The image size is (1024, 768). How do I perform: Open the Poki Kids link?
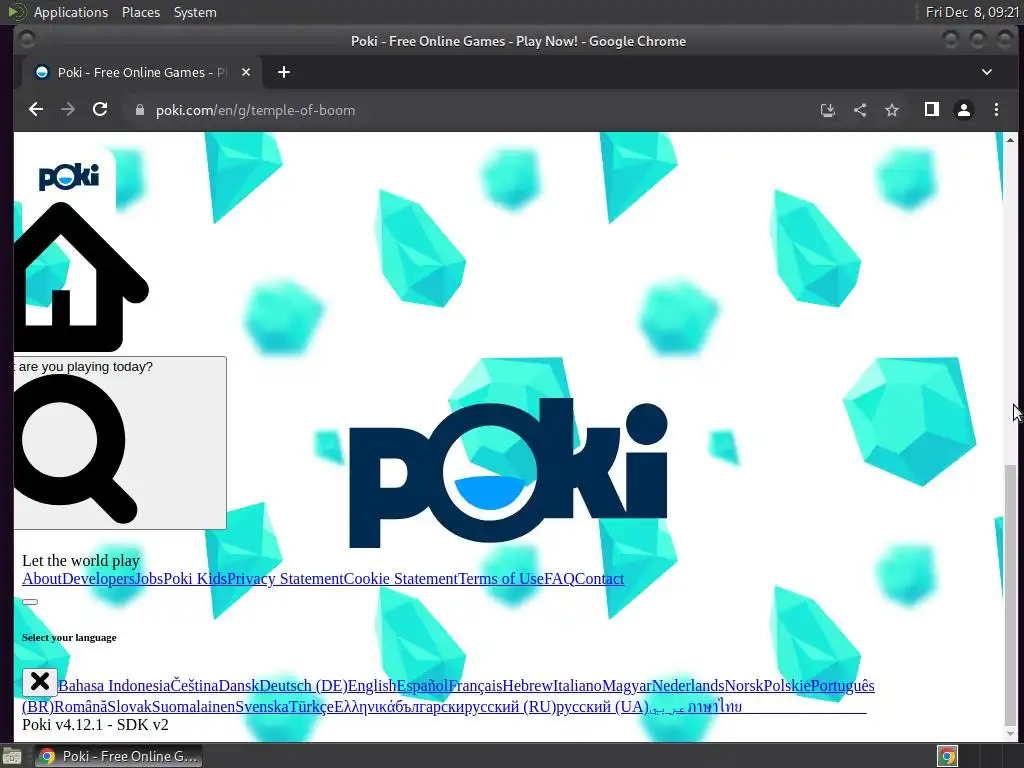tap(195, 579)
